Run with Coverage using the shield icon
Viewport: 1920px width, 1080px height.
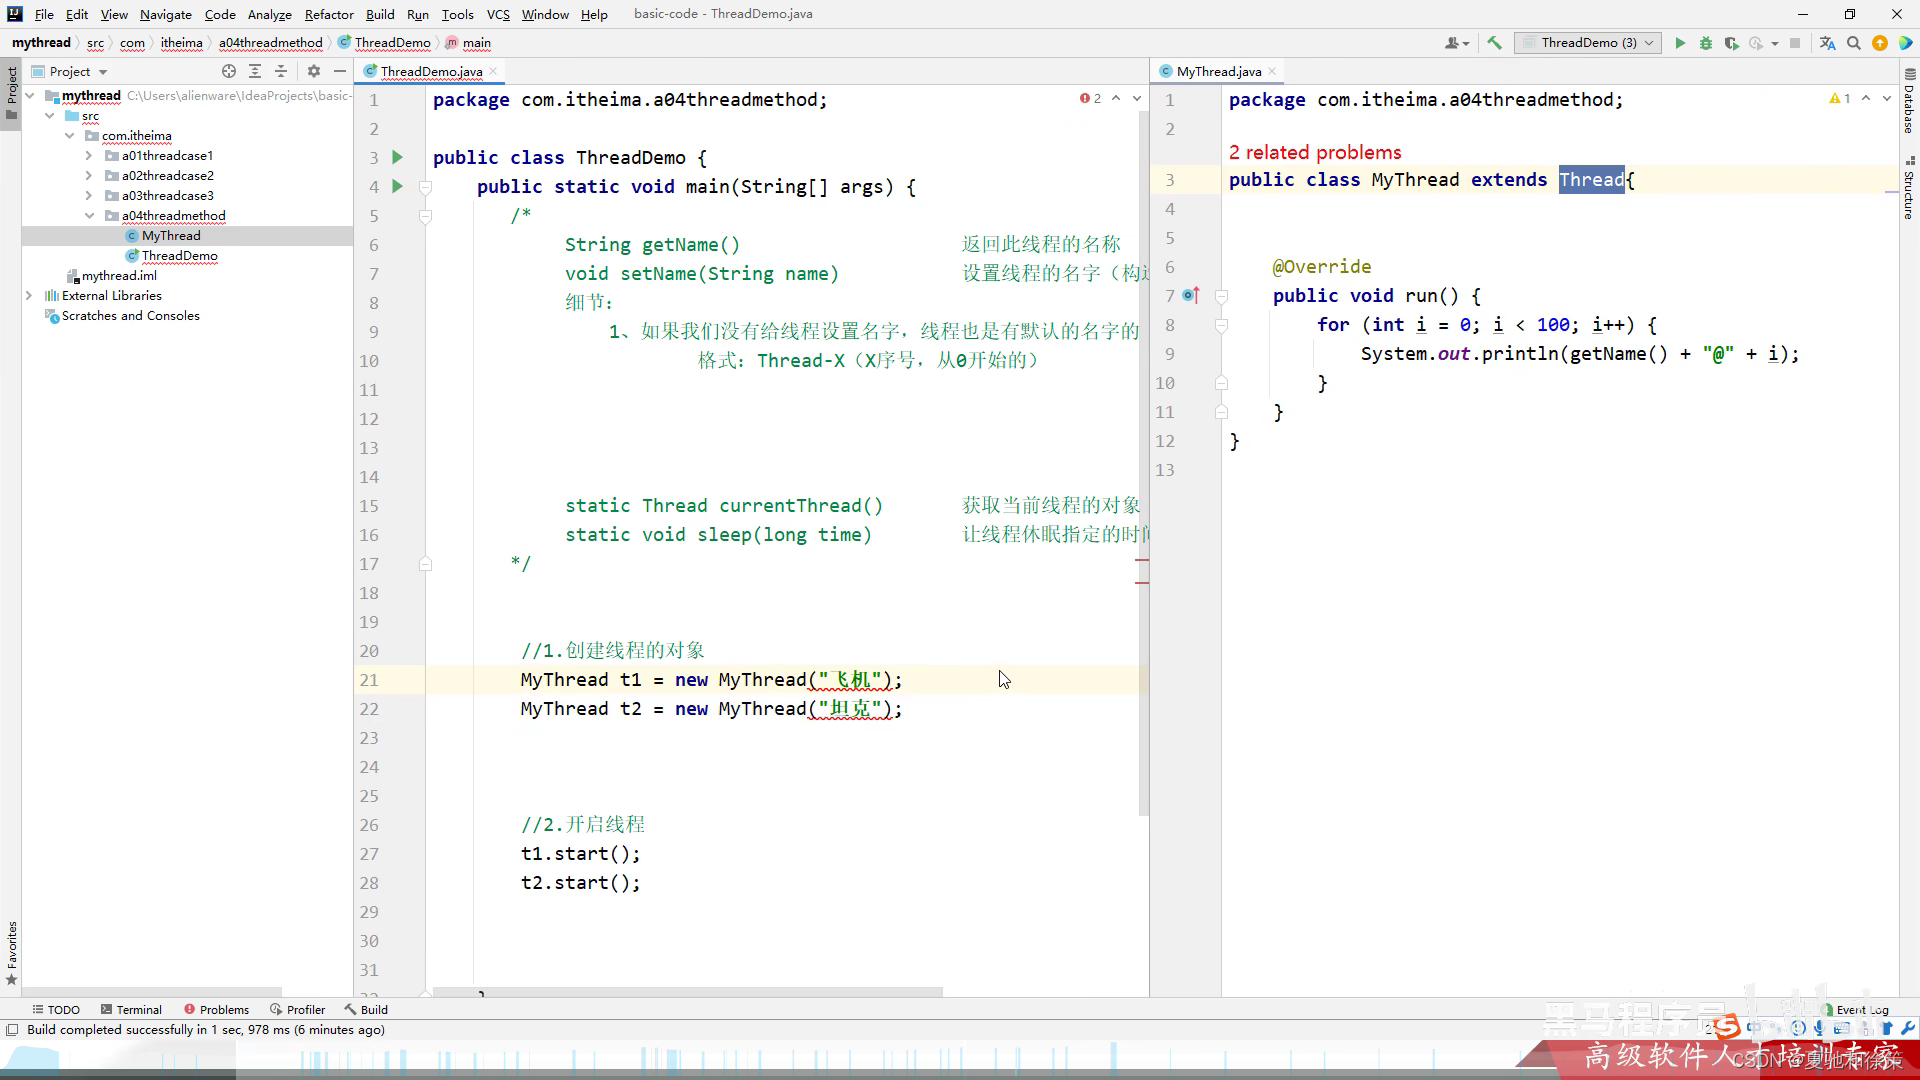pos(1731,43)
